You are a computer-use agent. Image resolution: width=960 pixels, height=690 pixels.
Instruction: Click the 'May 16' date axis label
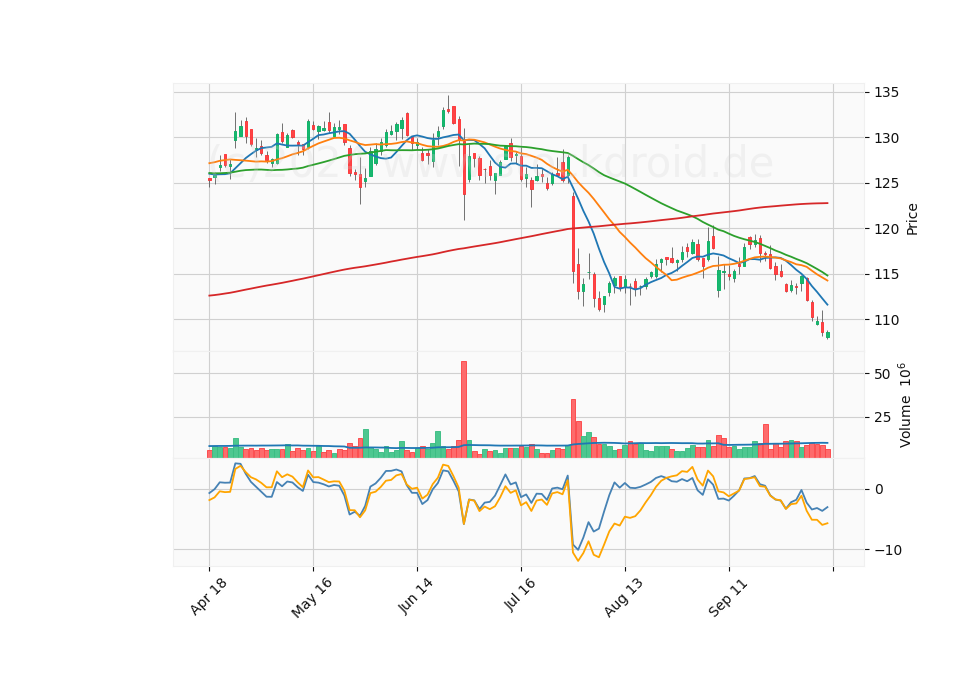312,598
